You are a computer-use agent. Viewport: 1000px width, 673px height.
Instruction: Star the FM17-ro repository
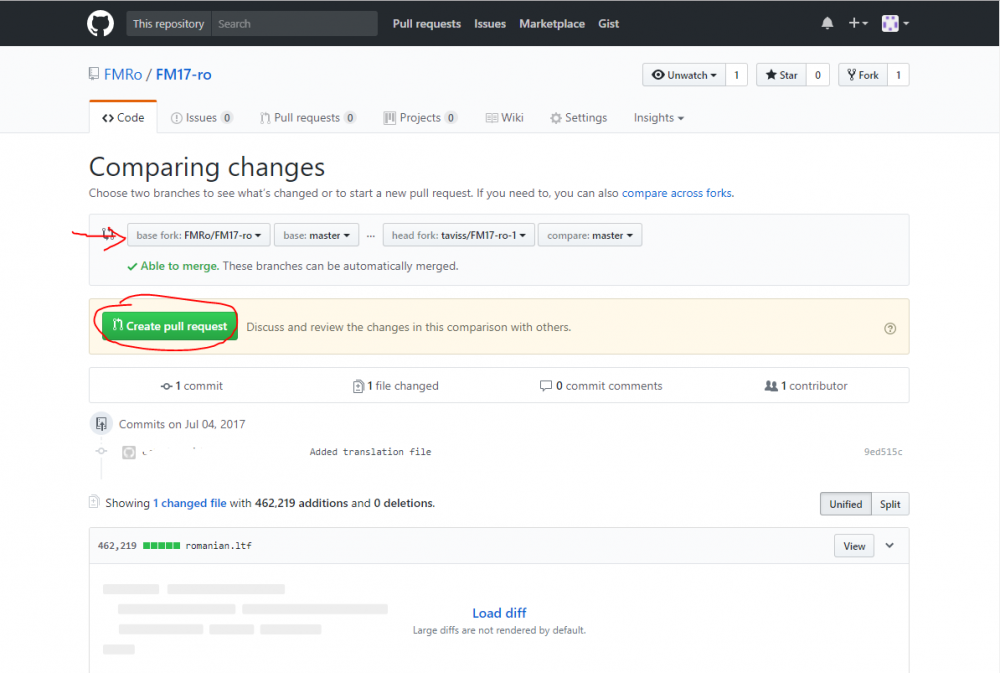pos(781,75)
